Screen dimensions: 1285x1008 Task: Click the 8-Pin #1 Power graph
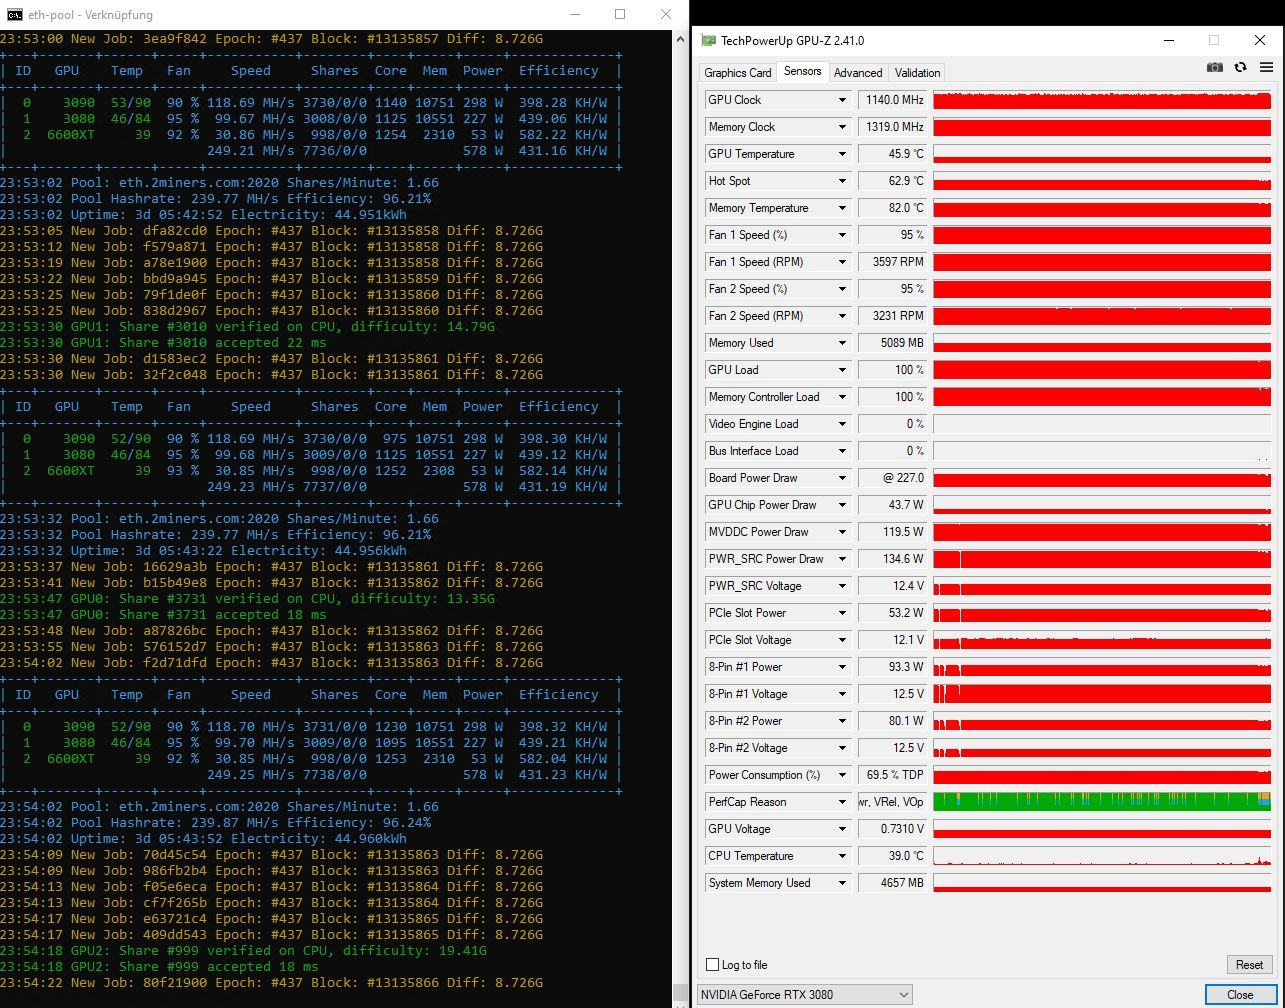1102,667
